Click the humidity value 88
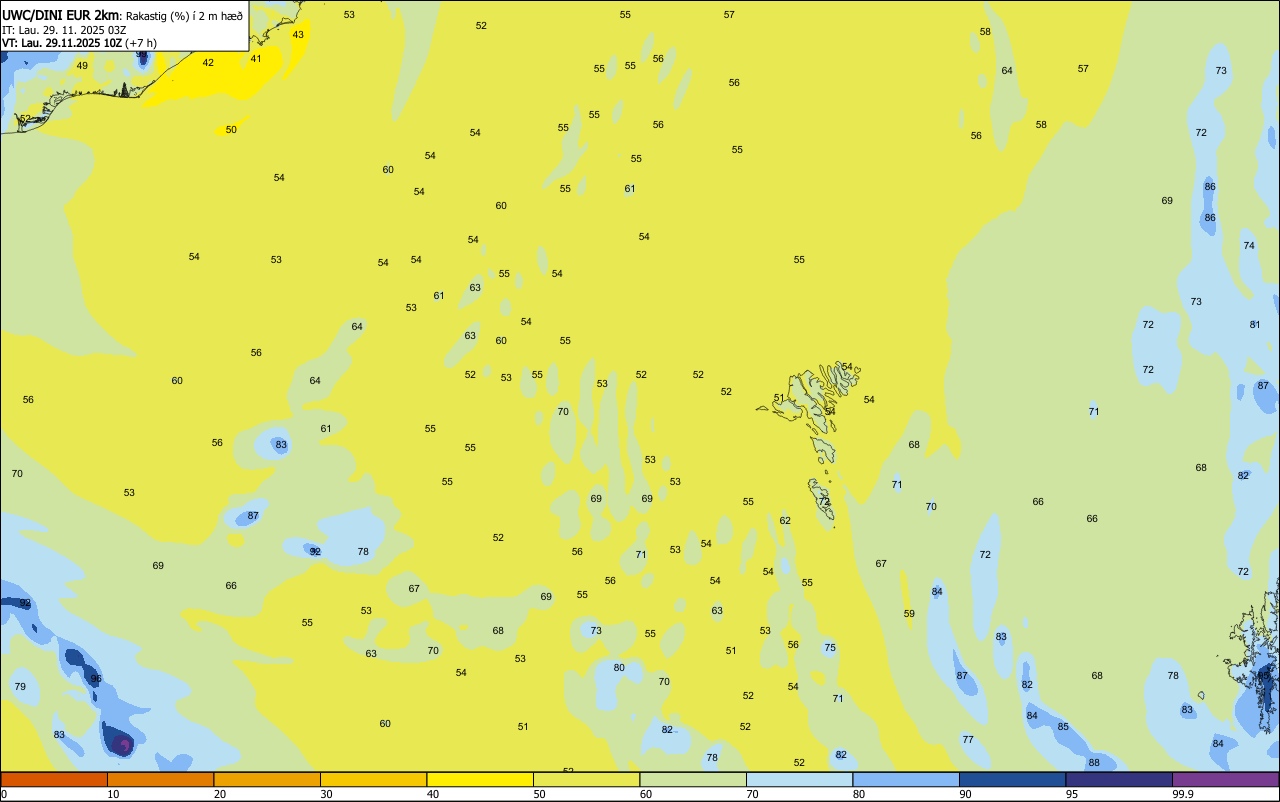The height and width of the screenshot is (802, 1280). point(1094,762)
